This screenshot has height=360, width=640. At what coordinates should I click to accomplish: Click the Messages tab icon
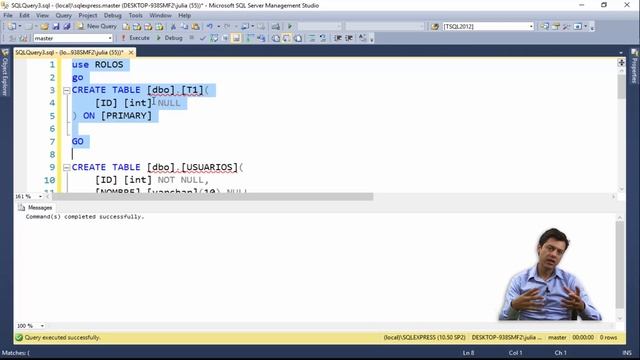tap(21, 208)
